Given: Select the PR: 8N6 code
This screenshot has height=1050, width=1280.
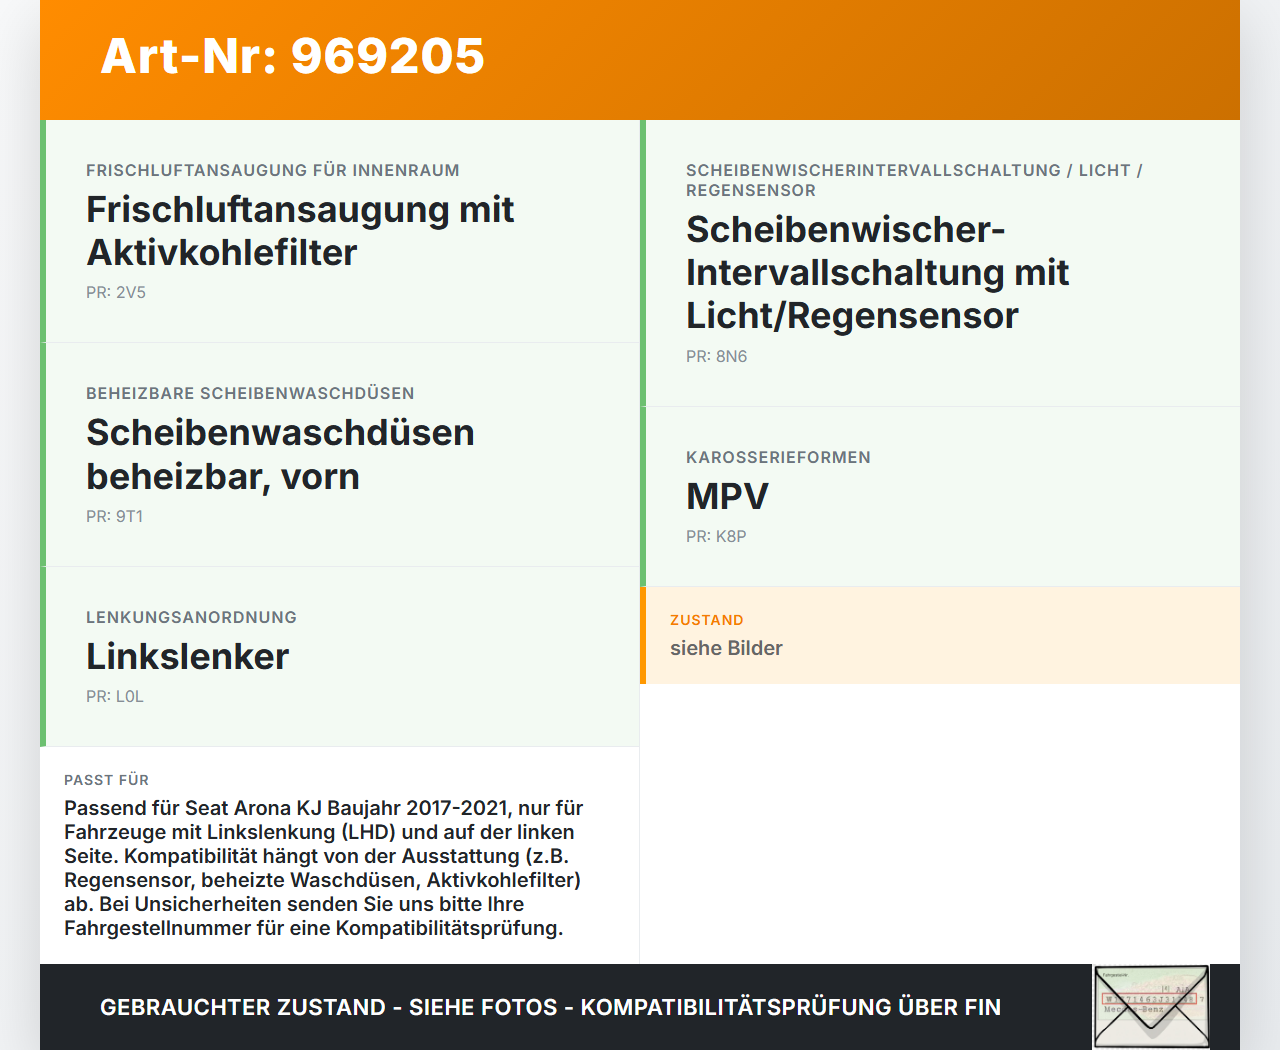Looking at the screenshot, I should (715, 356).
